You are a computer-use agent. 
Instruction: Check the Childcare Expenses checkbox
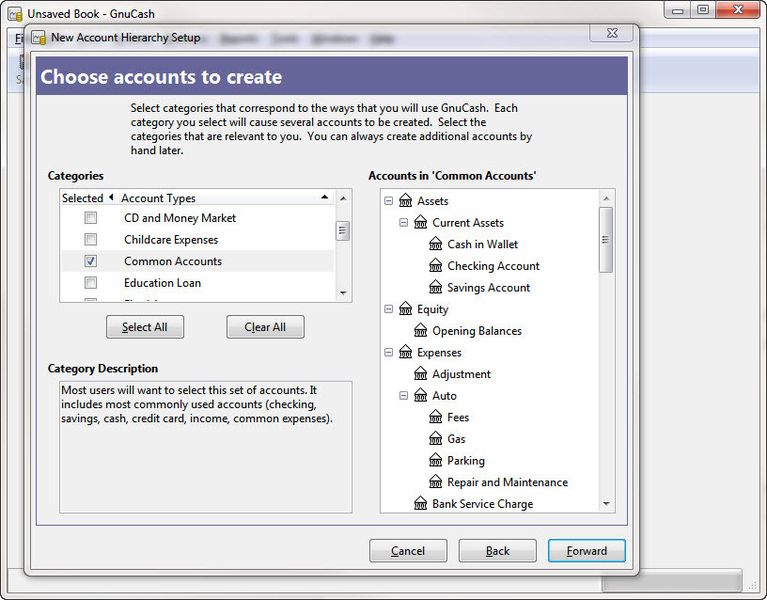pos(90,239)
